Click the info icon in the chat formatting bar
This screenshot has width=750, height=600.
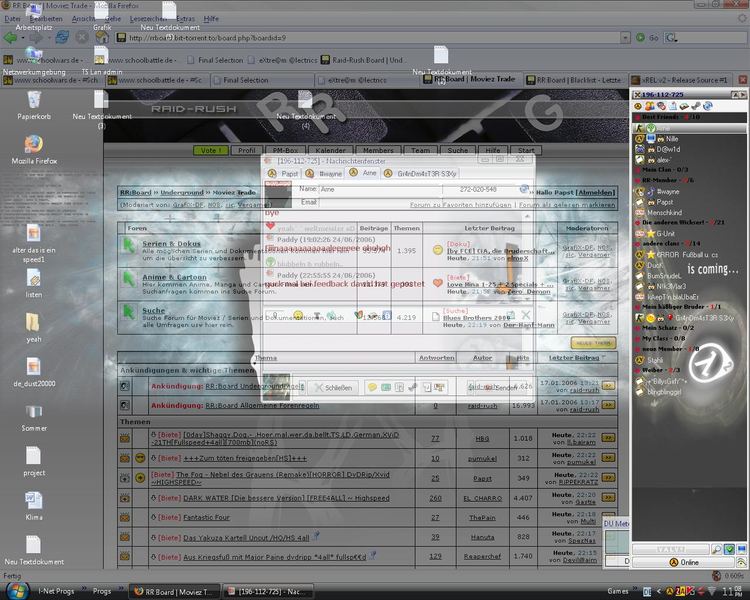click(x=387, y=315)
